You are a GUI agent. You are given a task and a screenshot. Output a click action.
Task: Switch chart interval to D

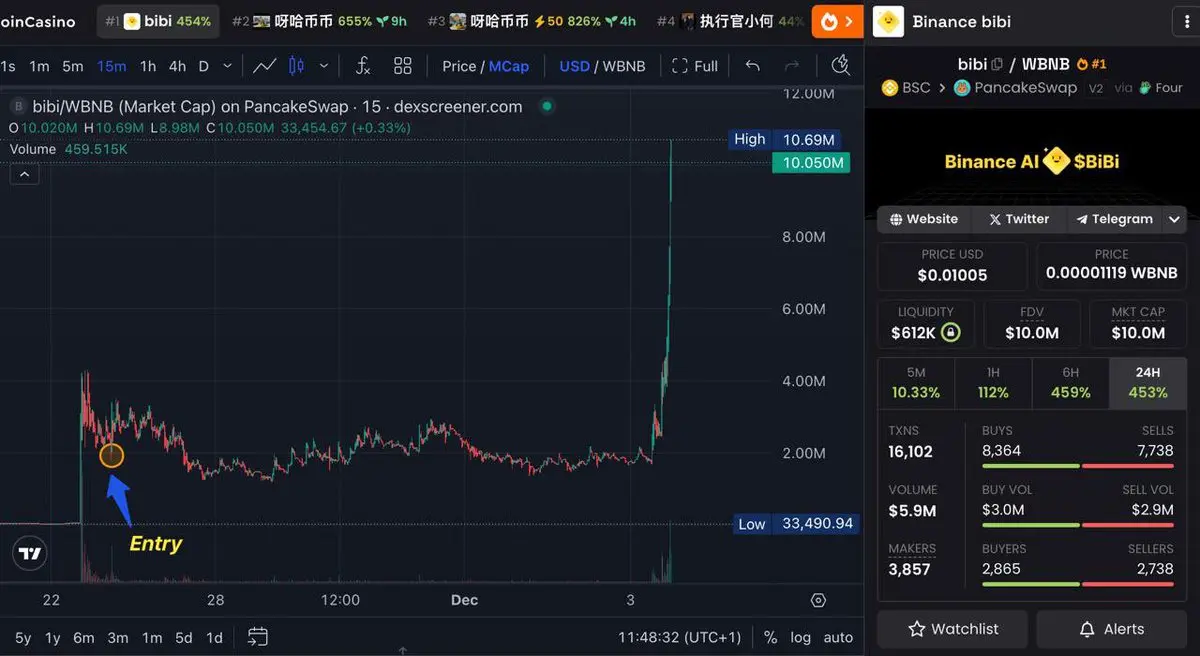coord(204,66)
